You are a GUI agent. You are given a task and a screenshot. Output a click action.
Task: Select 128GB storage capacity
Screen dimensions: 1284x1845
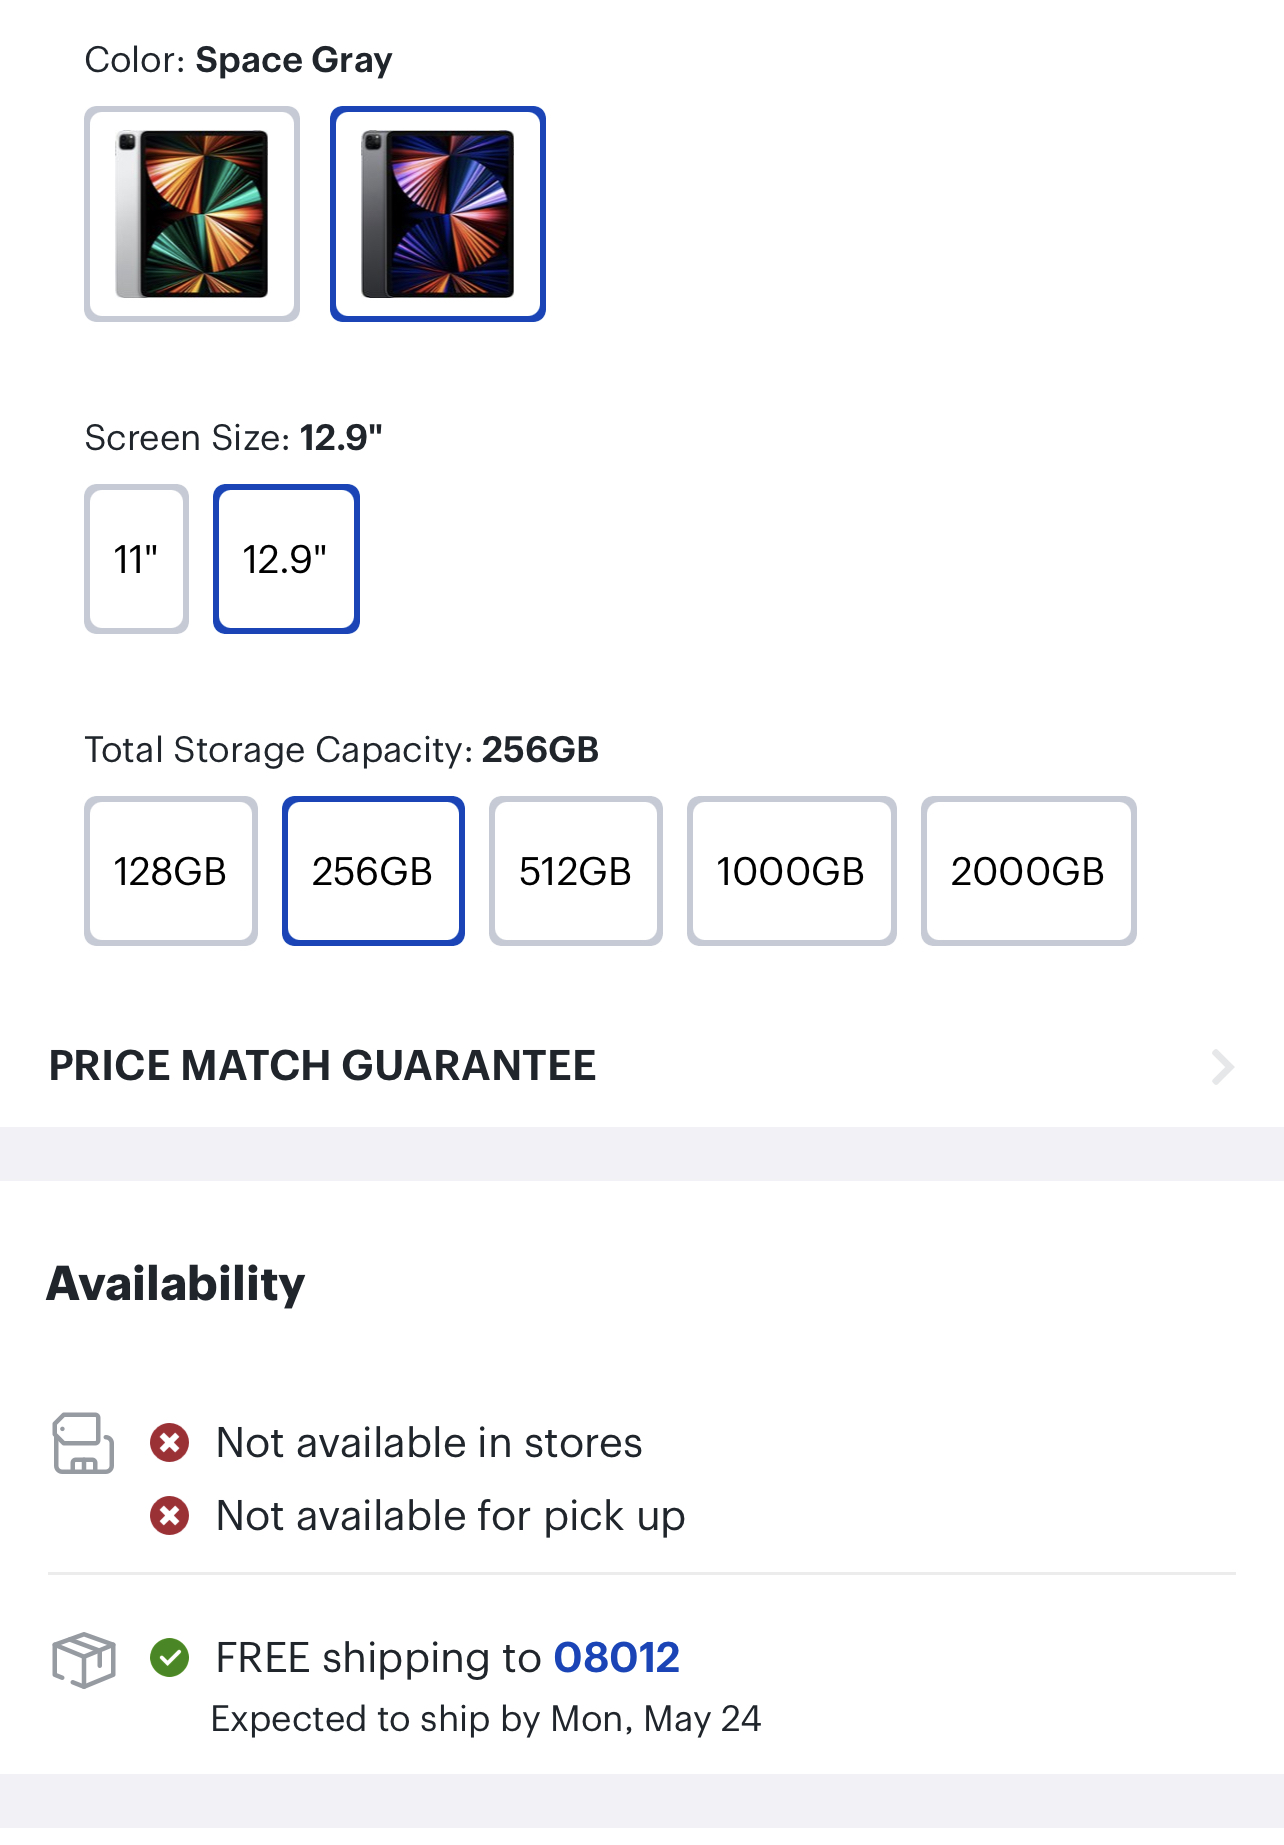tap(171, 871)
